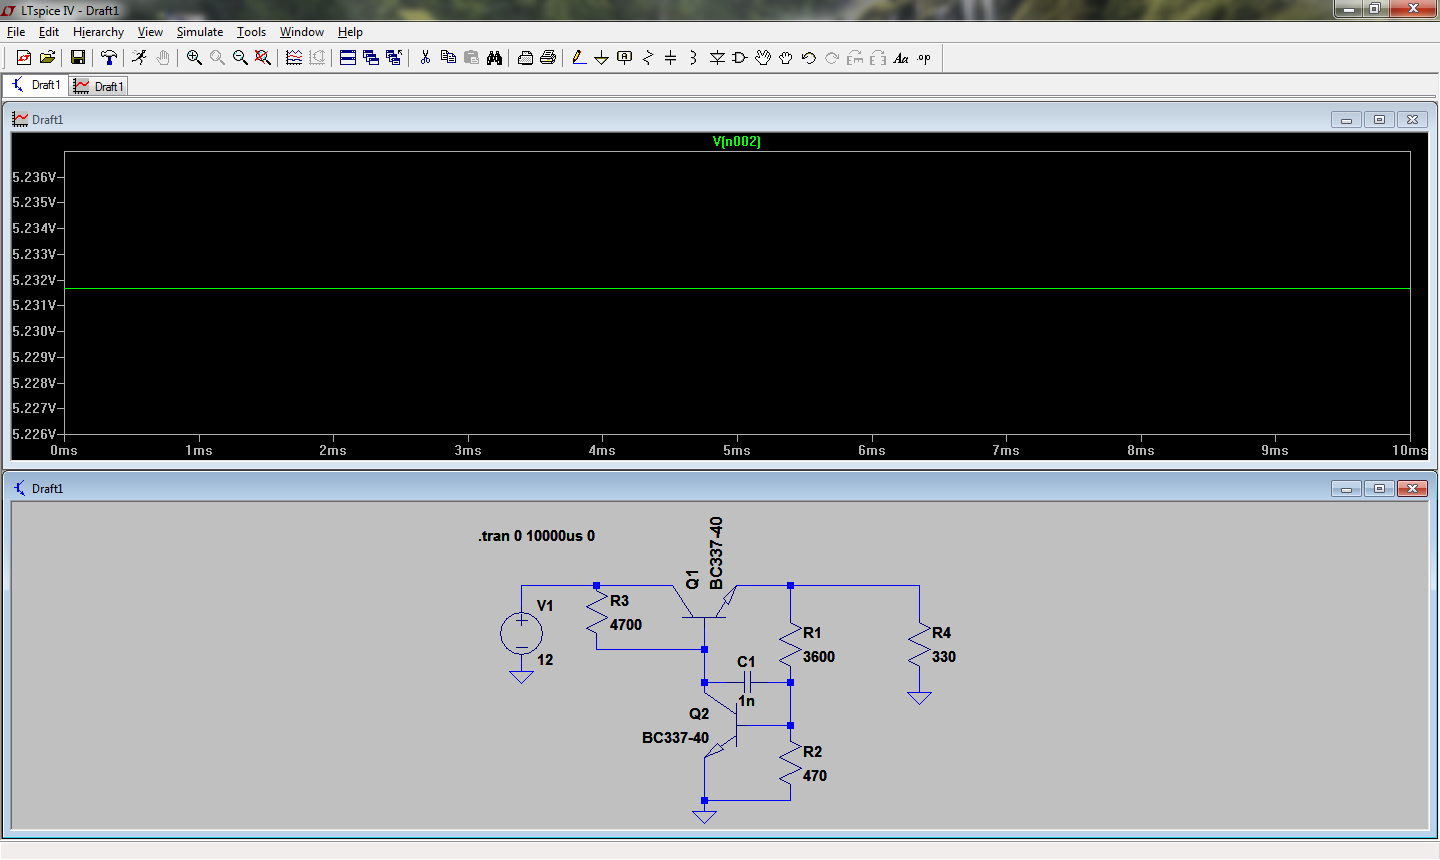Print with the printer icon
The height and width of the screenshot is (860, 1440).
click(x=548, y=58)
